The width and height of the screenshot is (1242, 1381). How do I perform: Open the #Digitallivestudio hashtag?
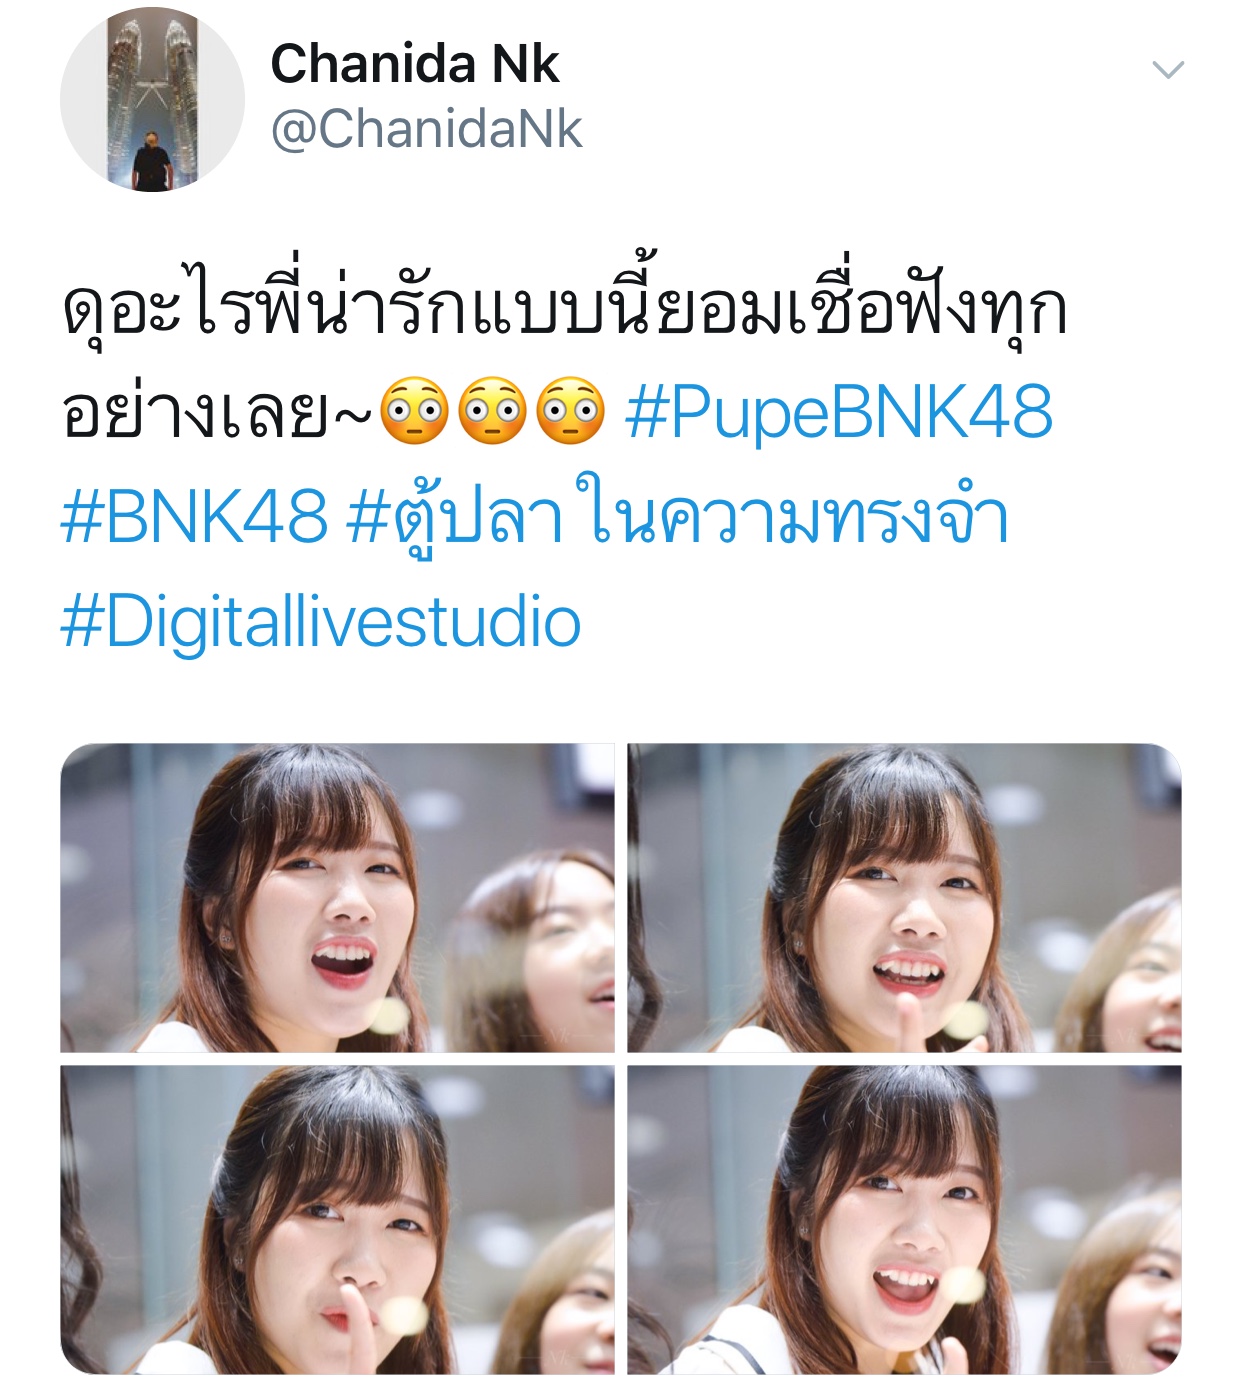point(321,622)
